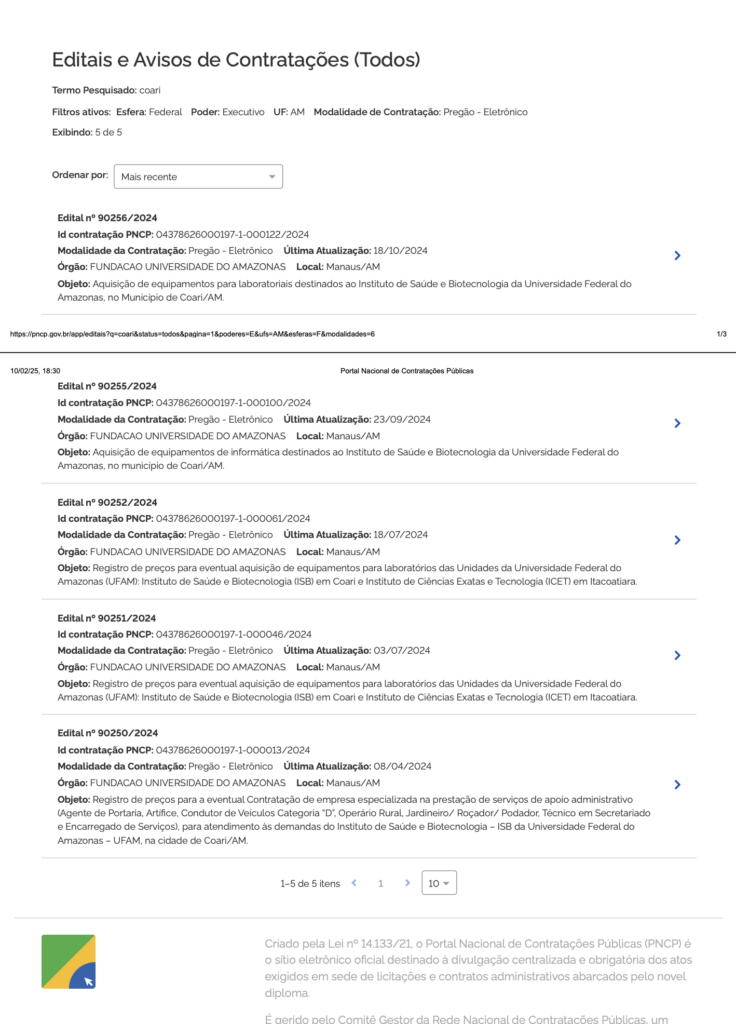
Task: Expand the items-per-page dropdown showing 10
Action: click(x=439, y=883)
